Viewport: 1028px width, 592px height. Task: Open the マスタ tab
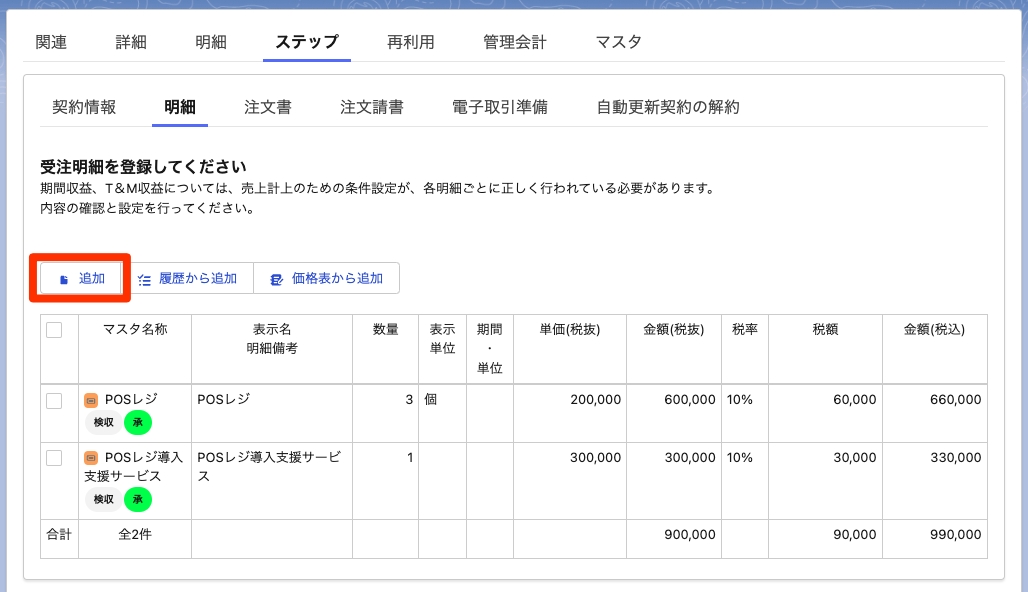coord(618,42)
